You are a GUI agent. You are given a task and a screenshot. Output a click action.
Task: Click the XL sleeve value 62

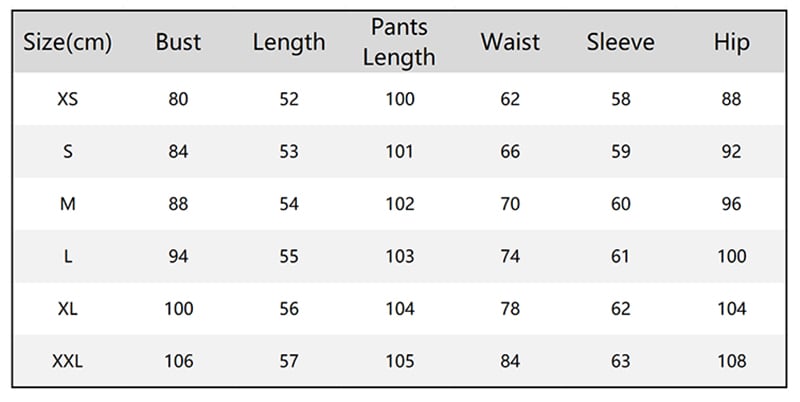[x=620, y=309]
